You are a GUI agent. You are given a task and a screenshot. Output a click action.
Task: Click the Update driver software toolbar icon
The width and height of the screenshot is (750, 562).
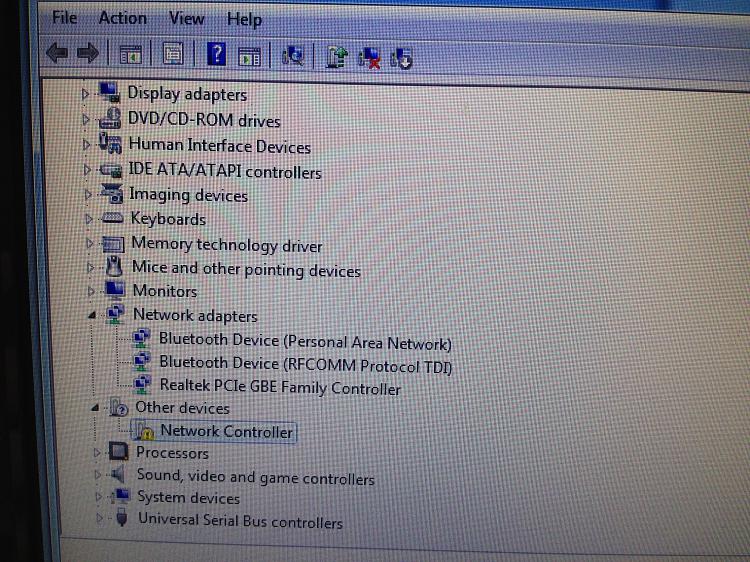pyautogui.click(x=336, y=57)
